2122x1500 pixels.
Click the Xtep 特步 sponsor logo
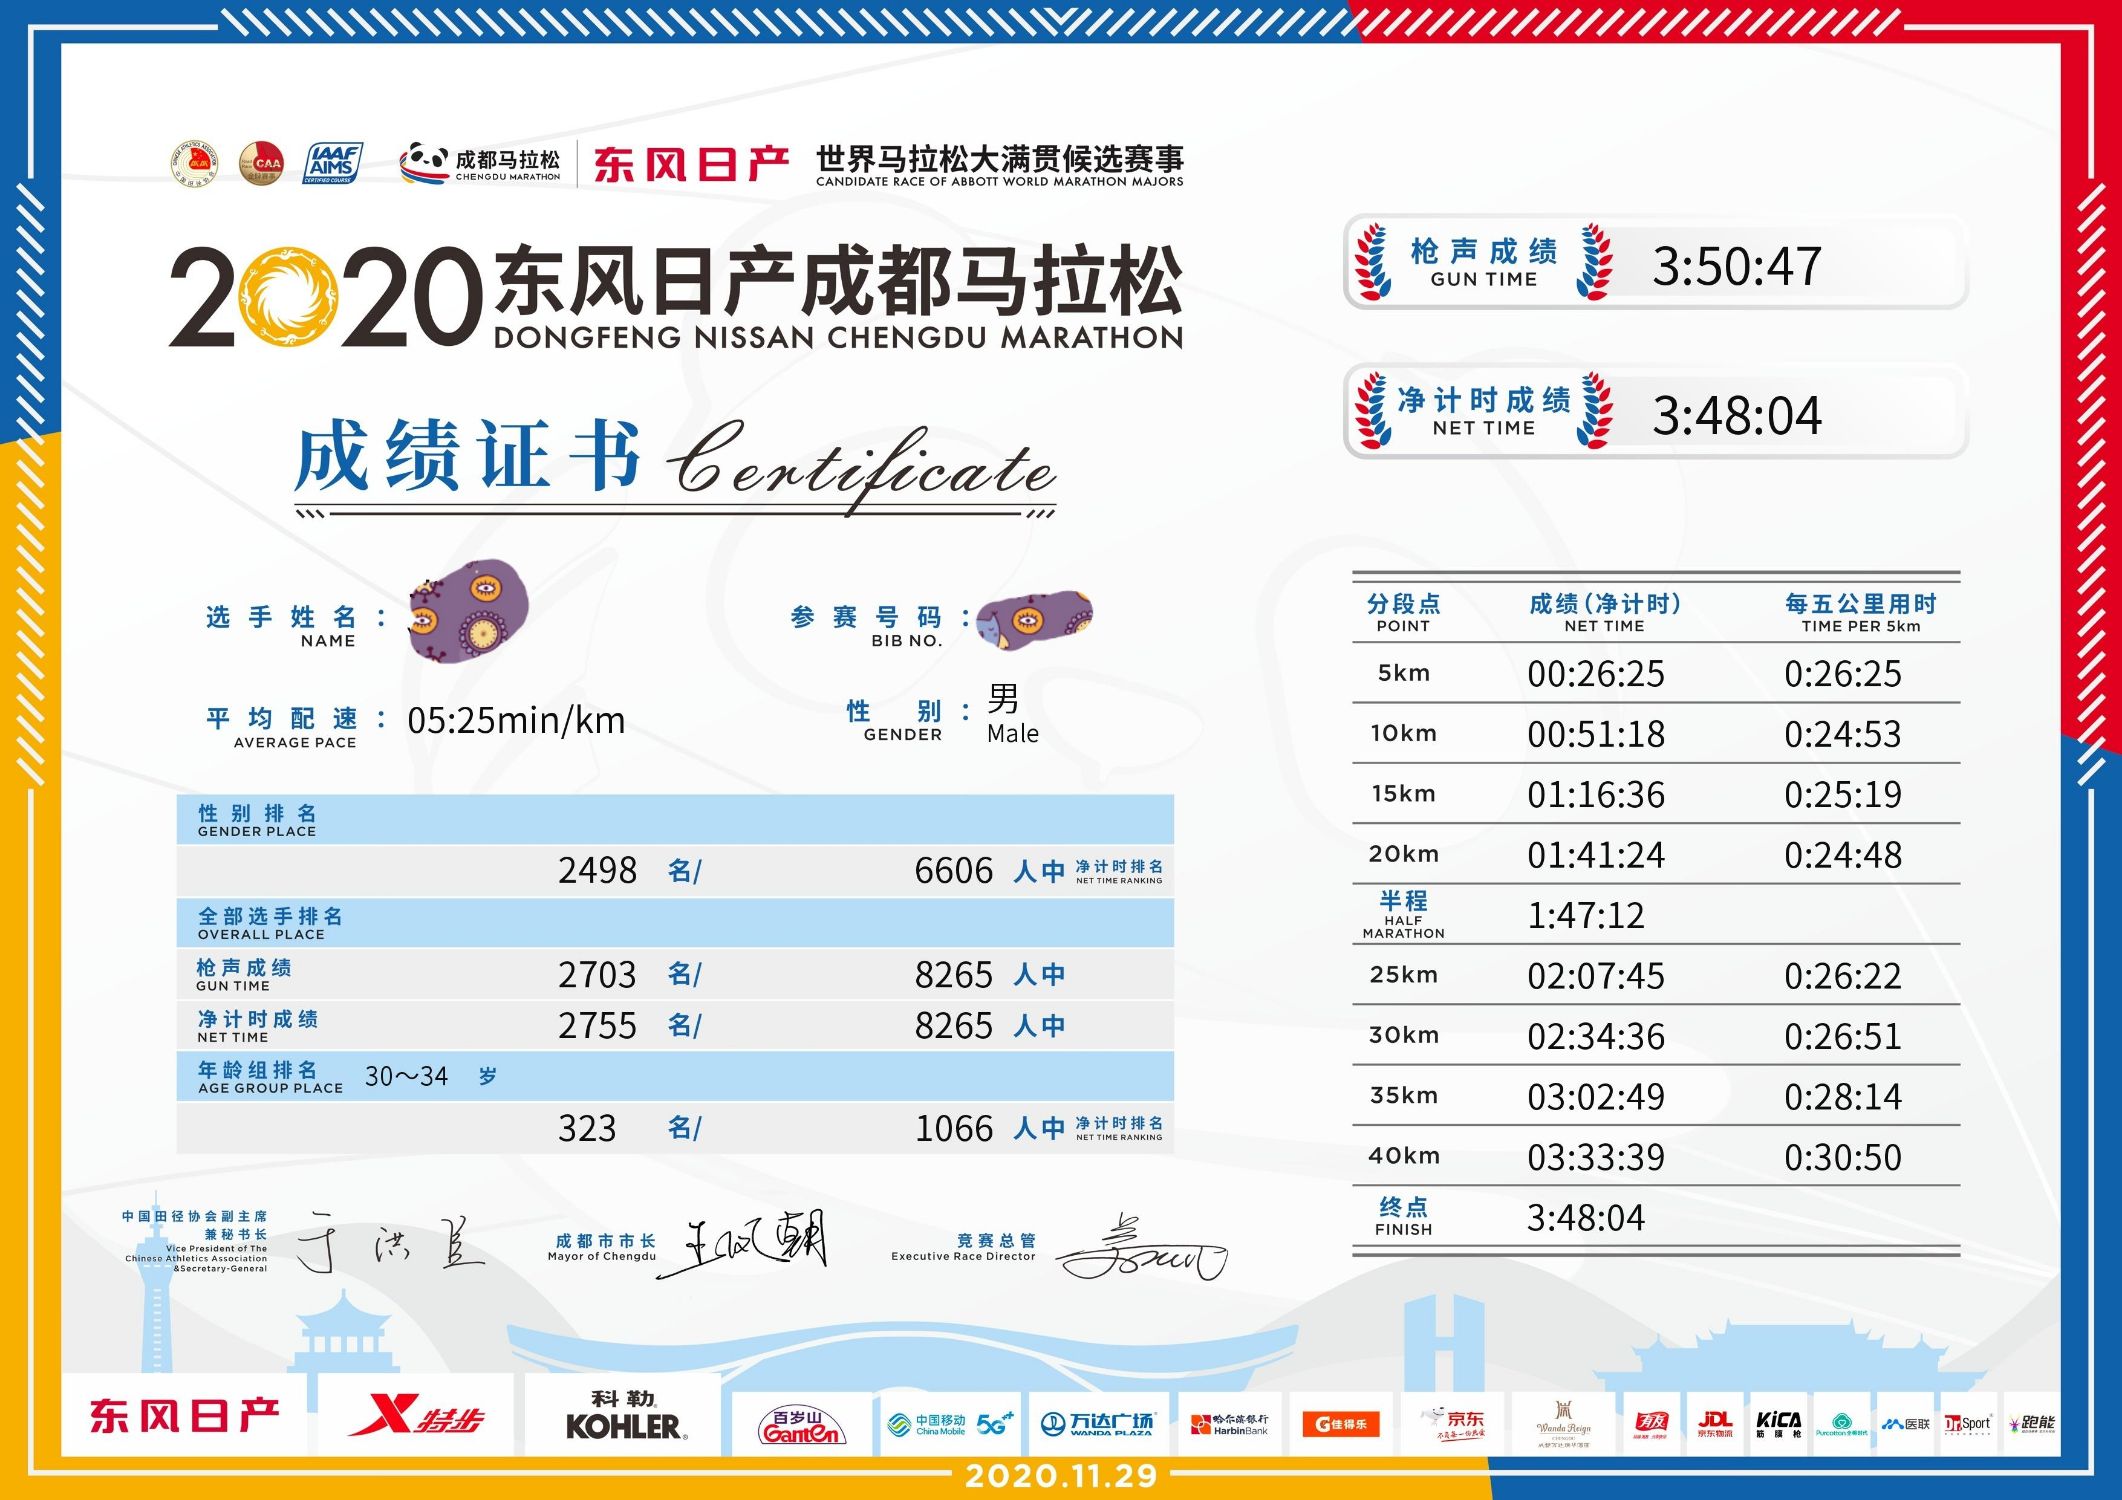tap(418, 1417)
